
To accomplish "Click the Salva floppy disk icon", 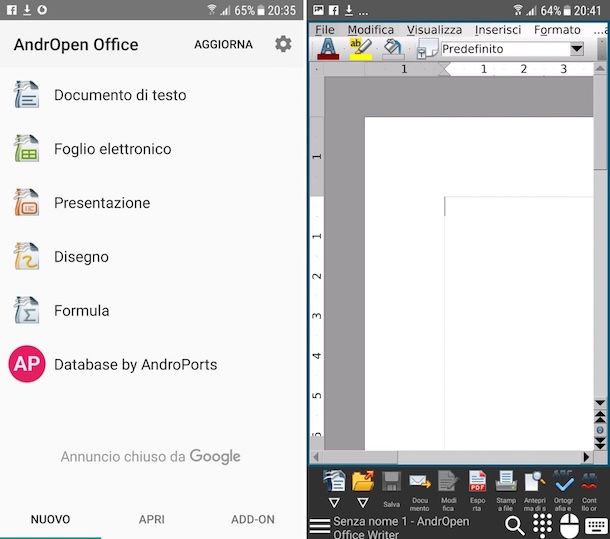I will [x=392, y=489].
